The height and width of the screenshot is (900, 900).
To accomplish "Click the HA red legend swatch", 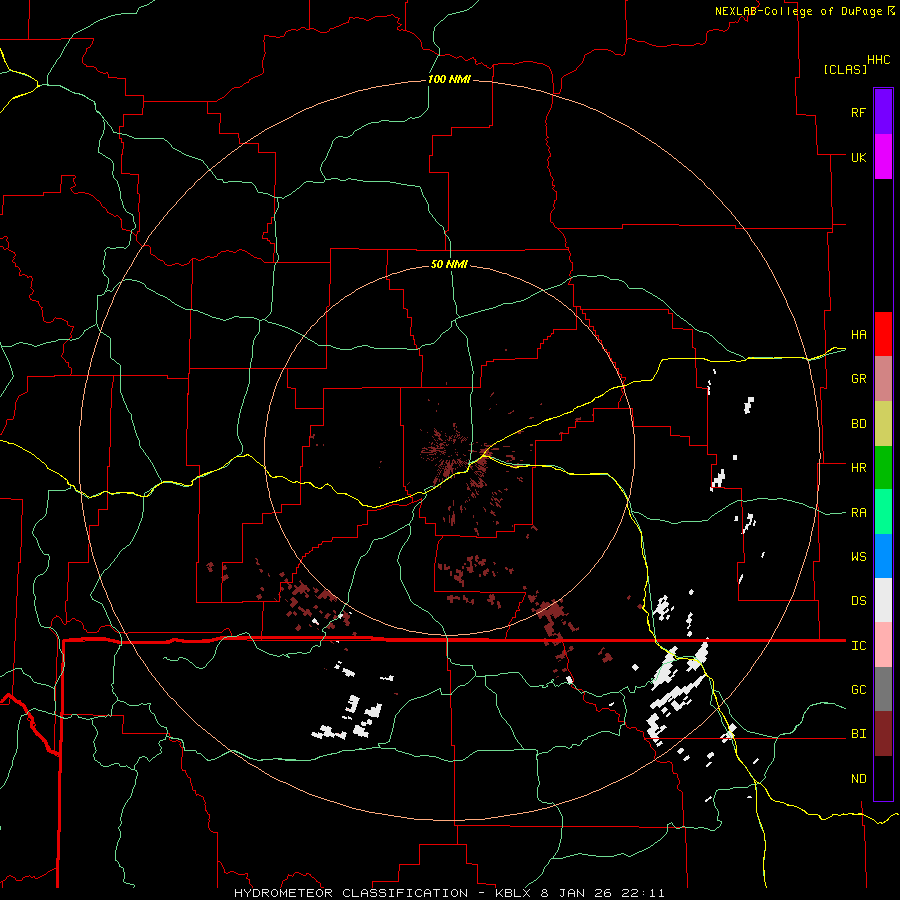I will click(x=883, y=334).
